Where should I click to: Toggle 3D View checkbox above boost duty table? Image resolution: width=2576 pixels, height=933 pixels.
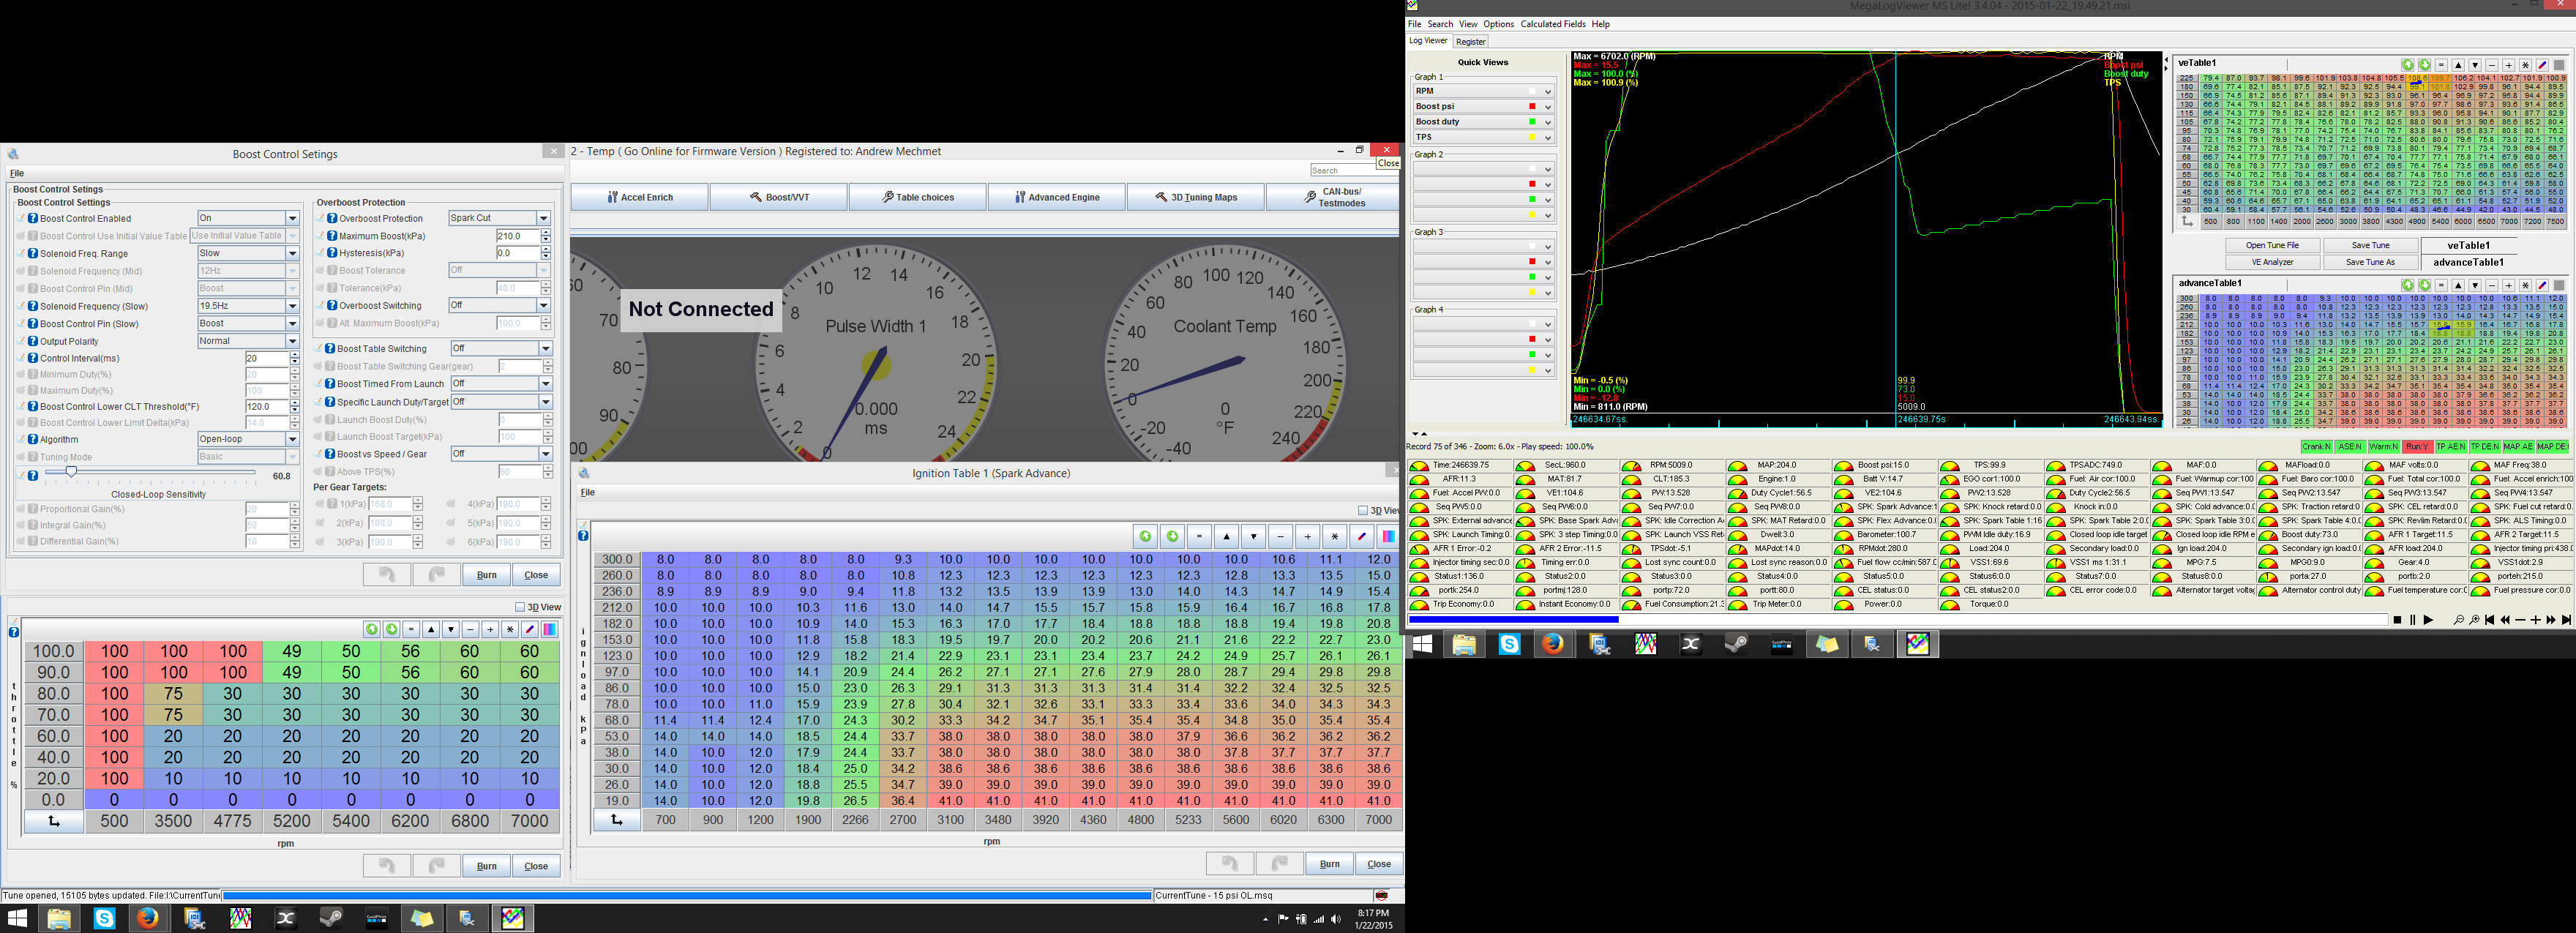[520, 607]
